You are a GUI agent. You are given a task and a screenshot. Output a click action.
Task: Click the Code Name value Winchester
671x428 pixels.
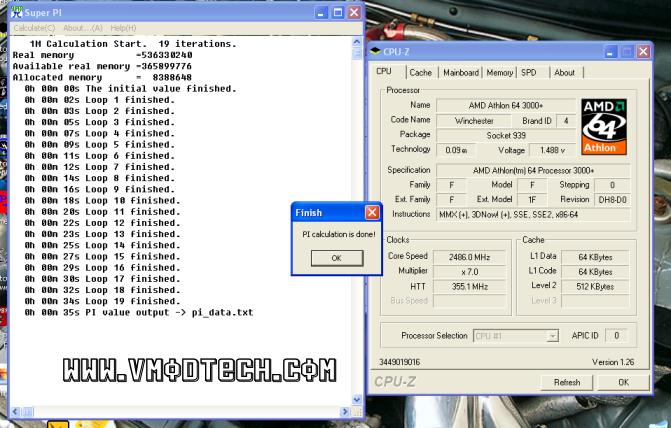[474, 121]
